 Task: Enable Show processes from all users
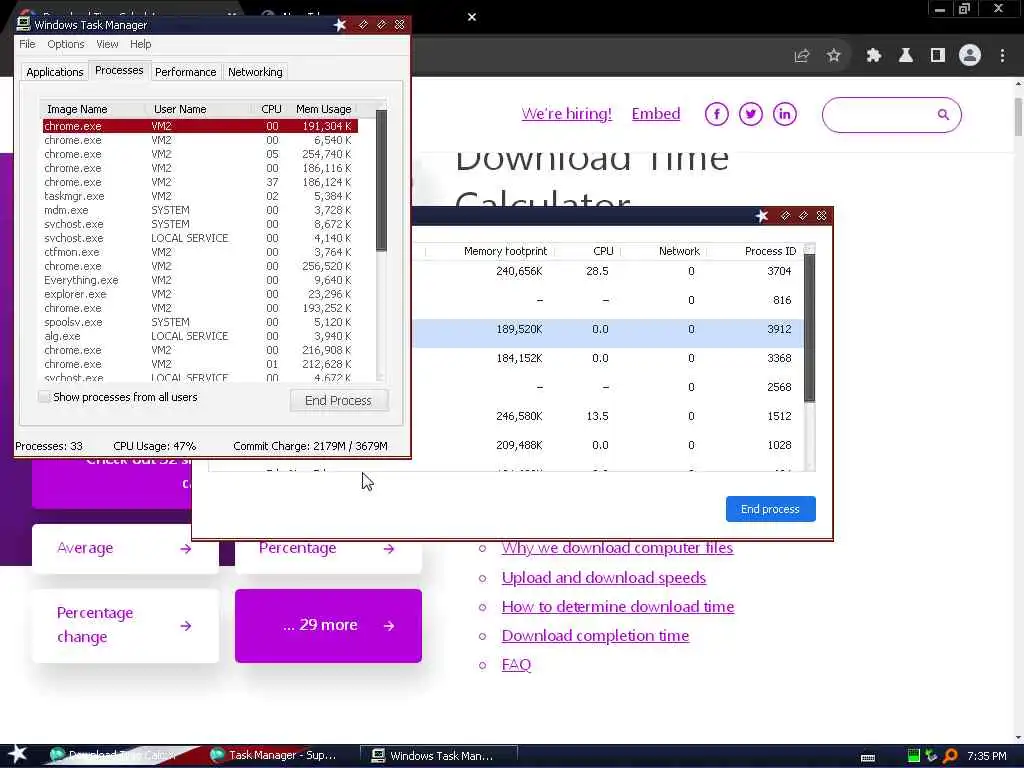44,397
